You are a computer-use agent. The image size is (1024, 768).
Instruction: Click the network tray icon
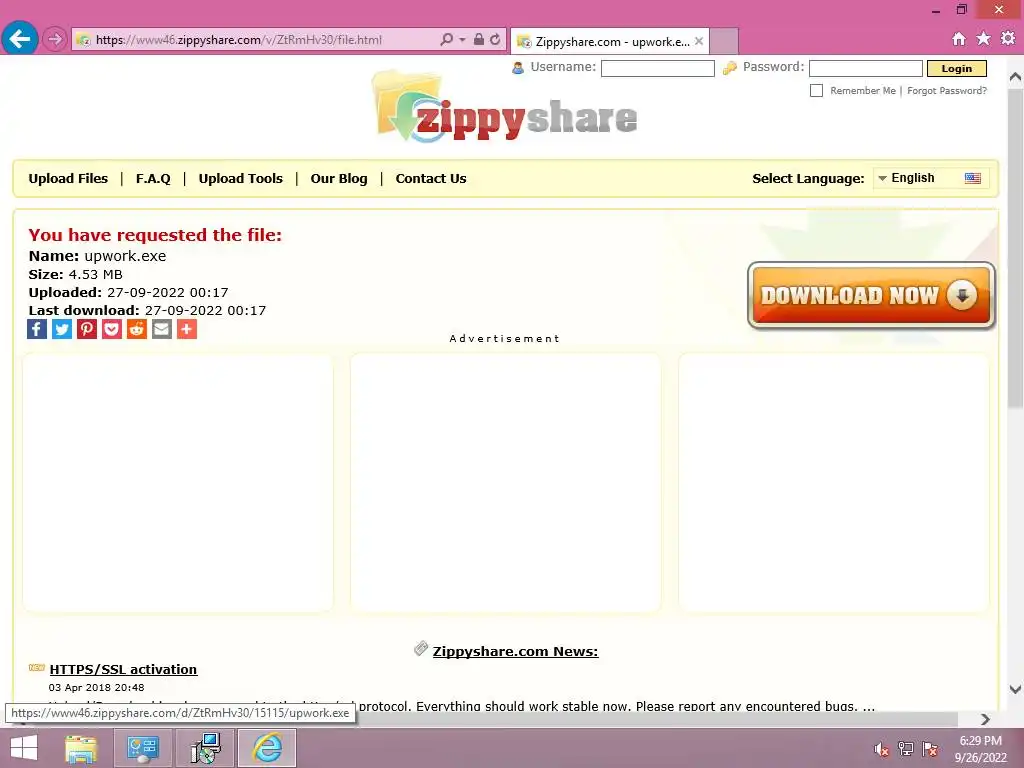(x=905, y=749)
